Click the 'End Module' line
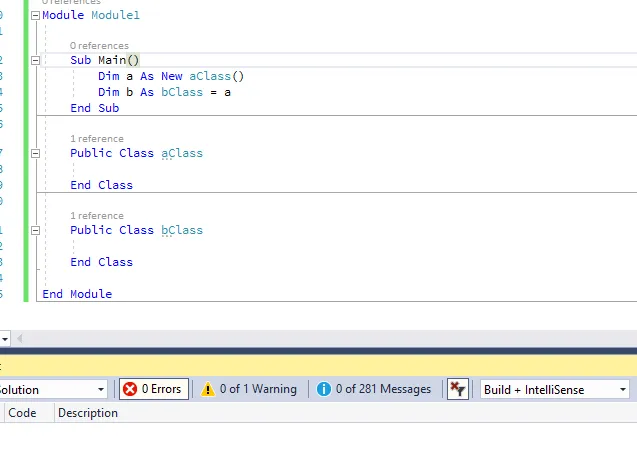This screenshot has height=453, width=637. click(x=77, y=294)
